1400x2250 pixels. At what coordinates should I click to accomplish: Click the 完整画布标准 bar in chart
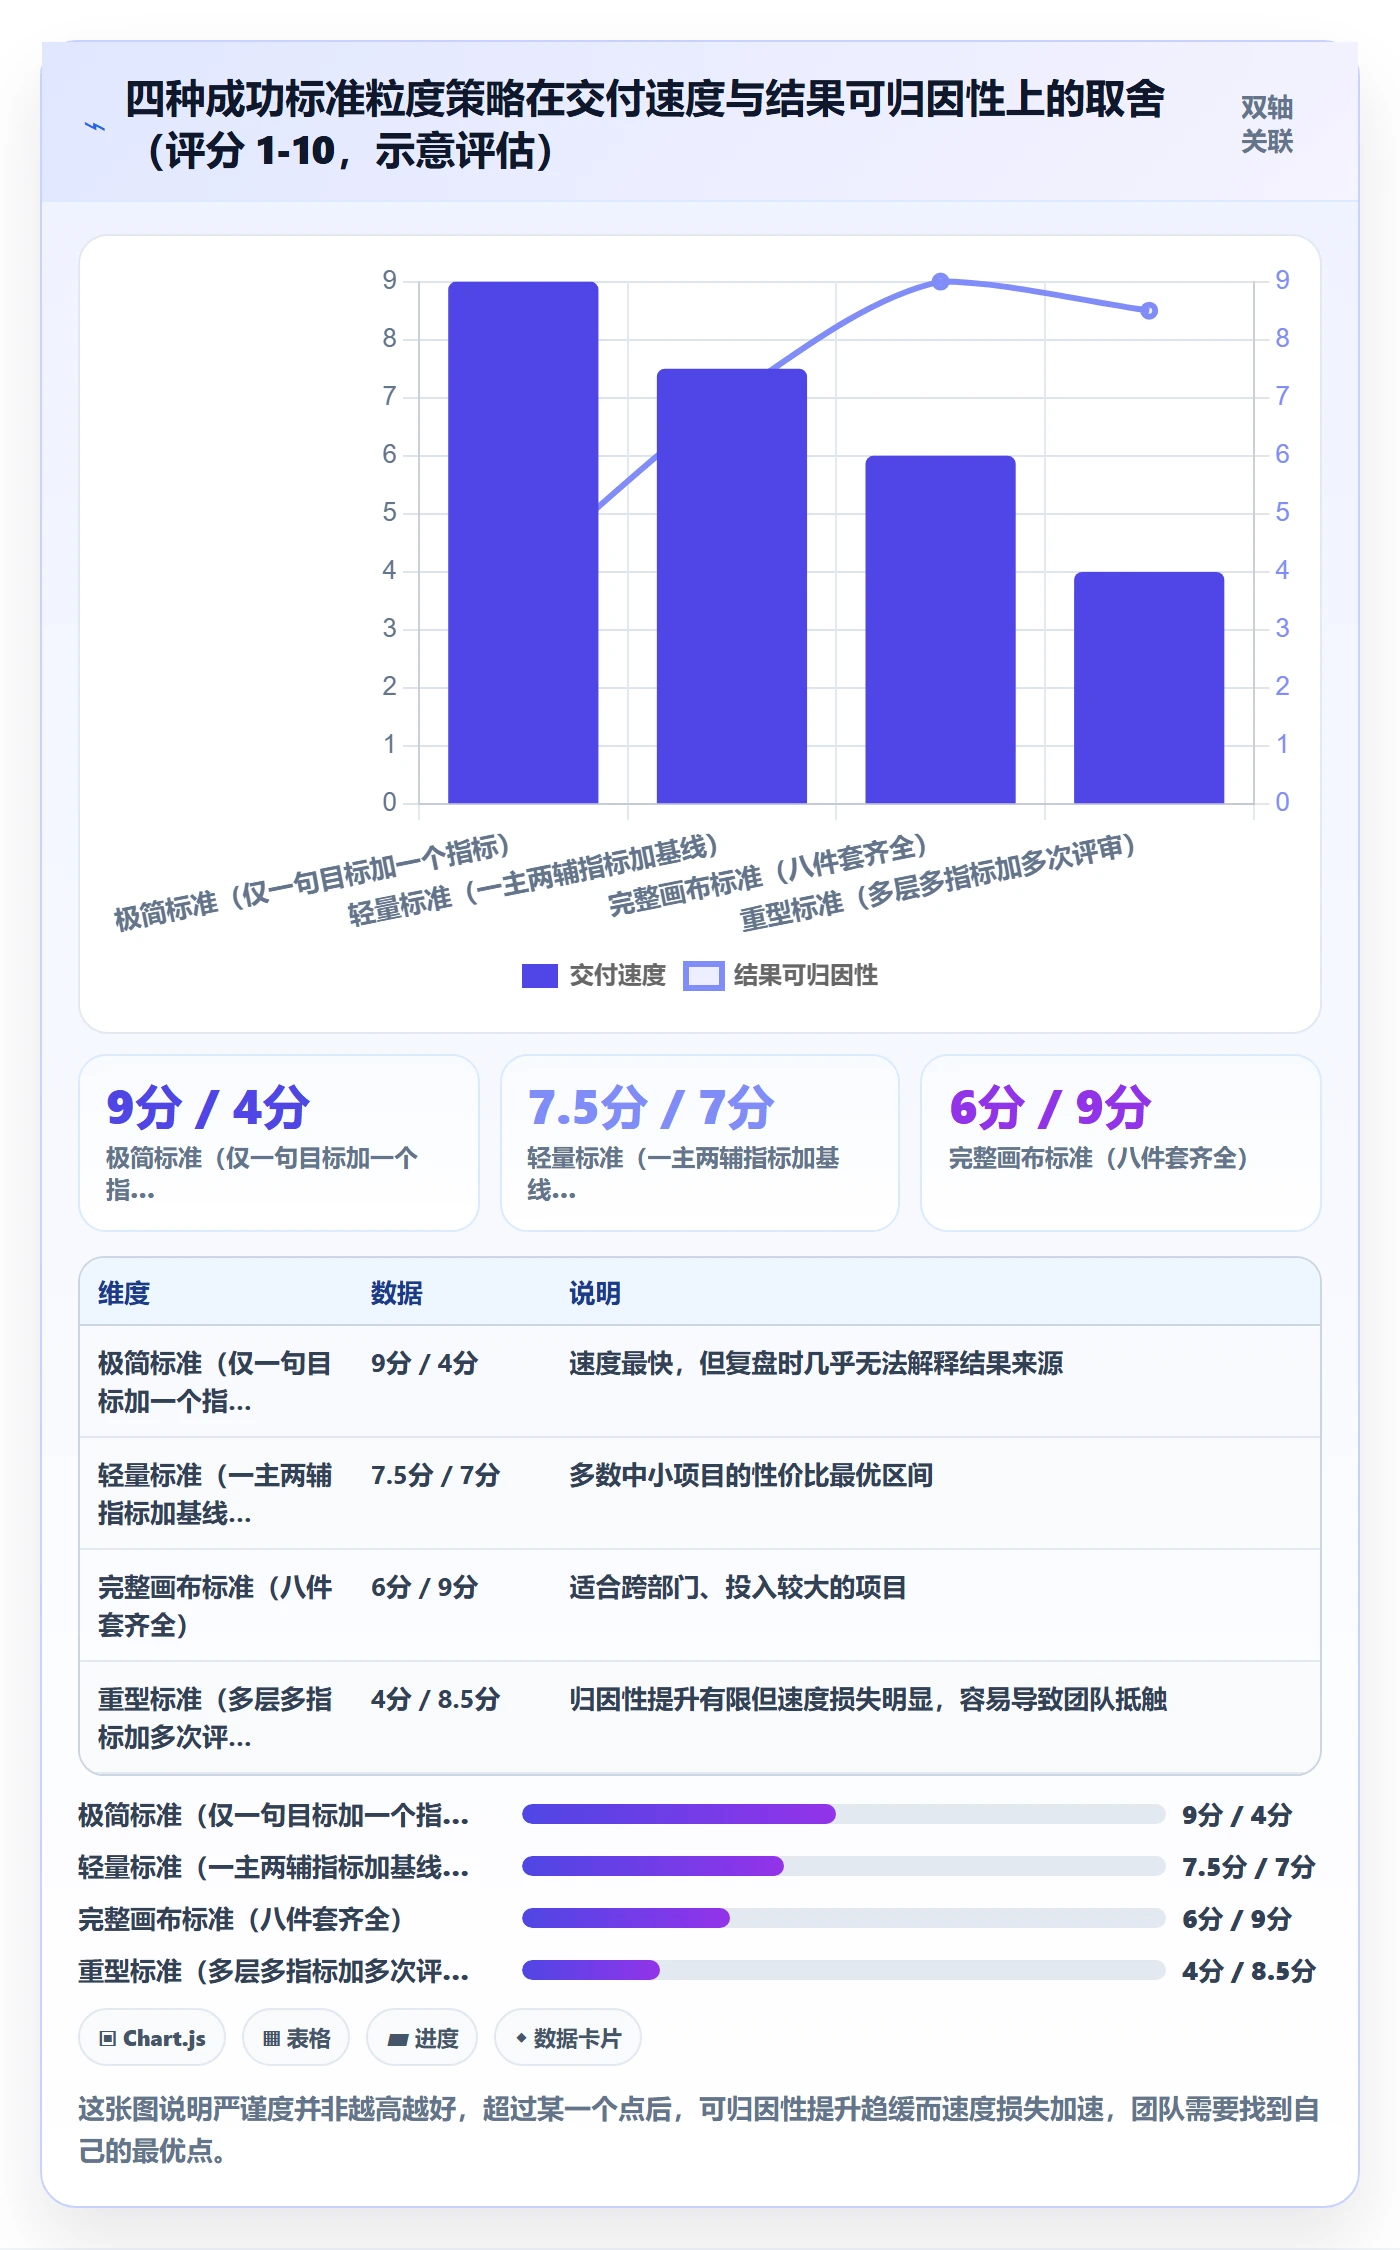[x=940, y=629]
